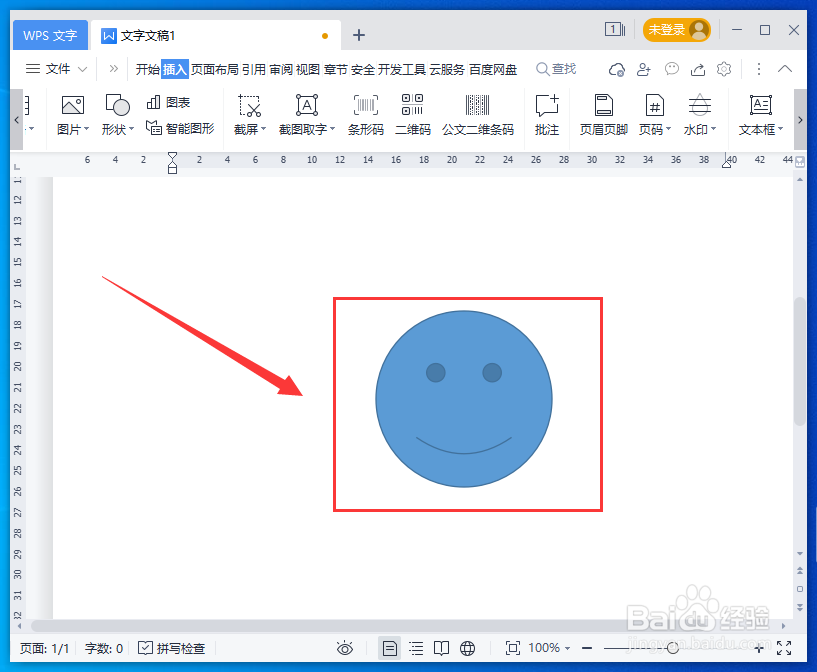817x672 pixels.
Task: Select the 智能图形 smart graphics tool
Action: 180,128
